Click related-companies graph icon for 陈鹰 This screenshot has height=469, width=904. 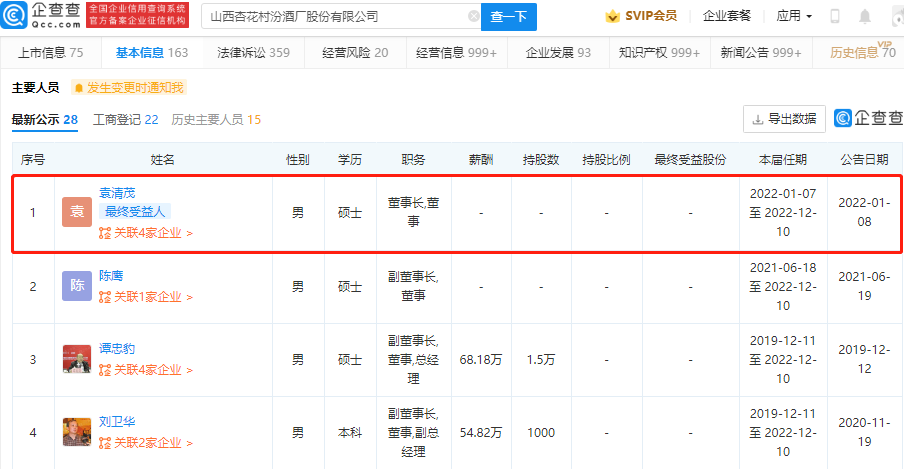point(104,297)
